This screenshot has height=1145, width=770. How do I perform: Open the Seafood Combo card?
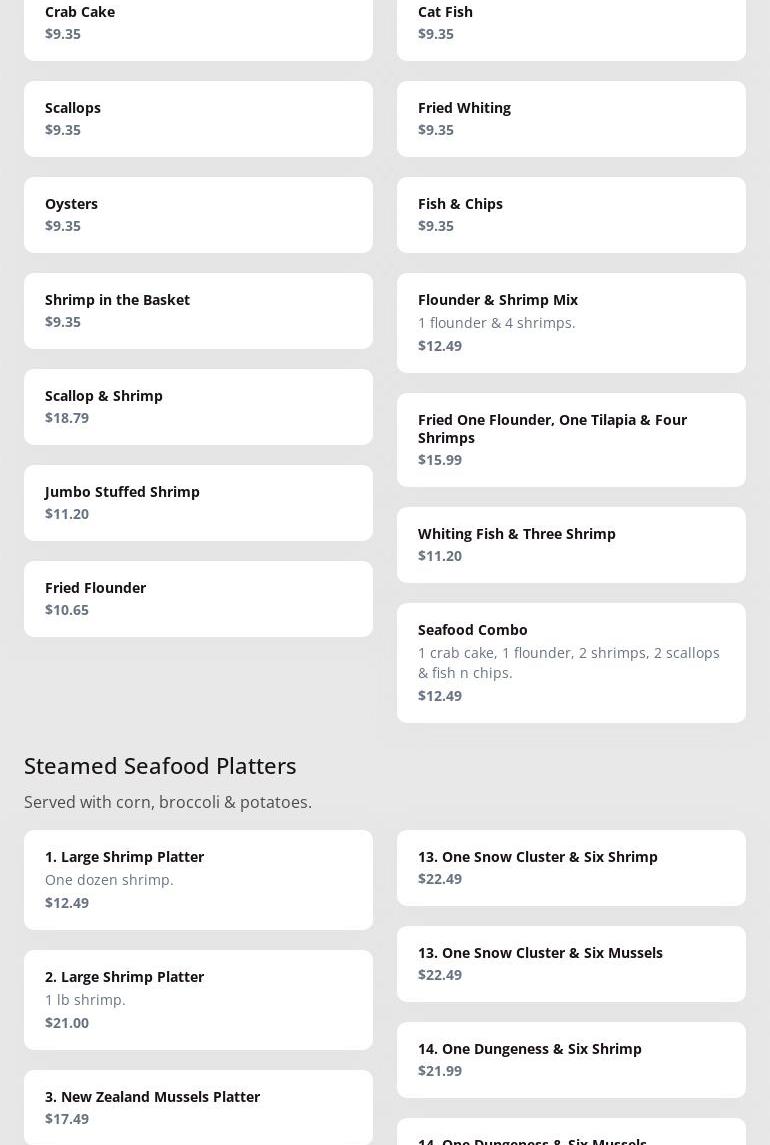coord(571,663)
